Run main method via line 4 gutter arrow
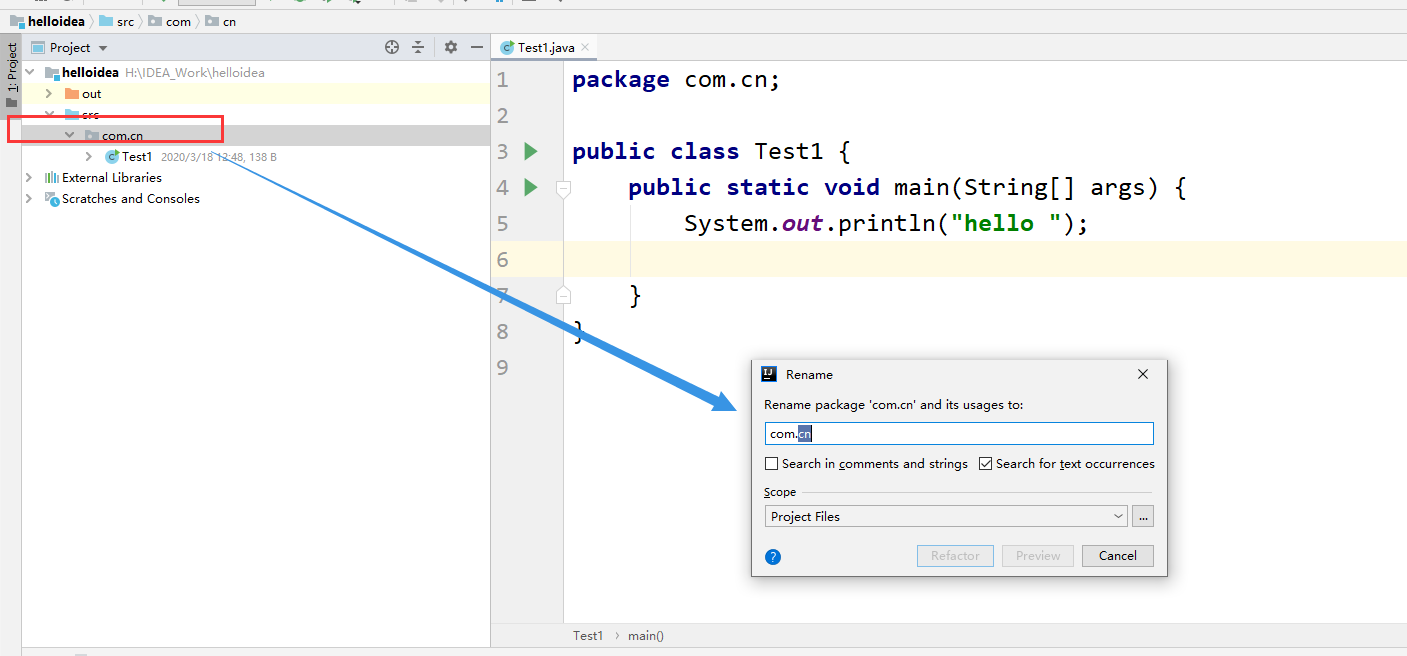 click(531, 187)
